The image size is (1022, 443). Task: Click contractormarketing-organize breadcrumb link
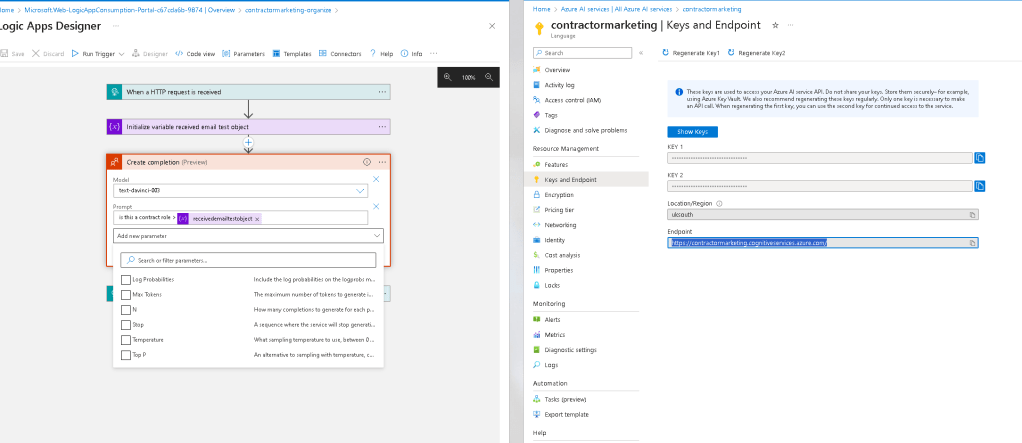click(288, 11)
